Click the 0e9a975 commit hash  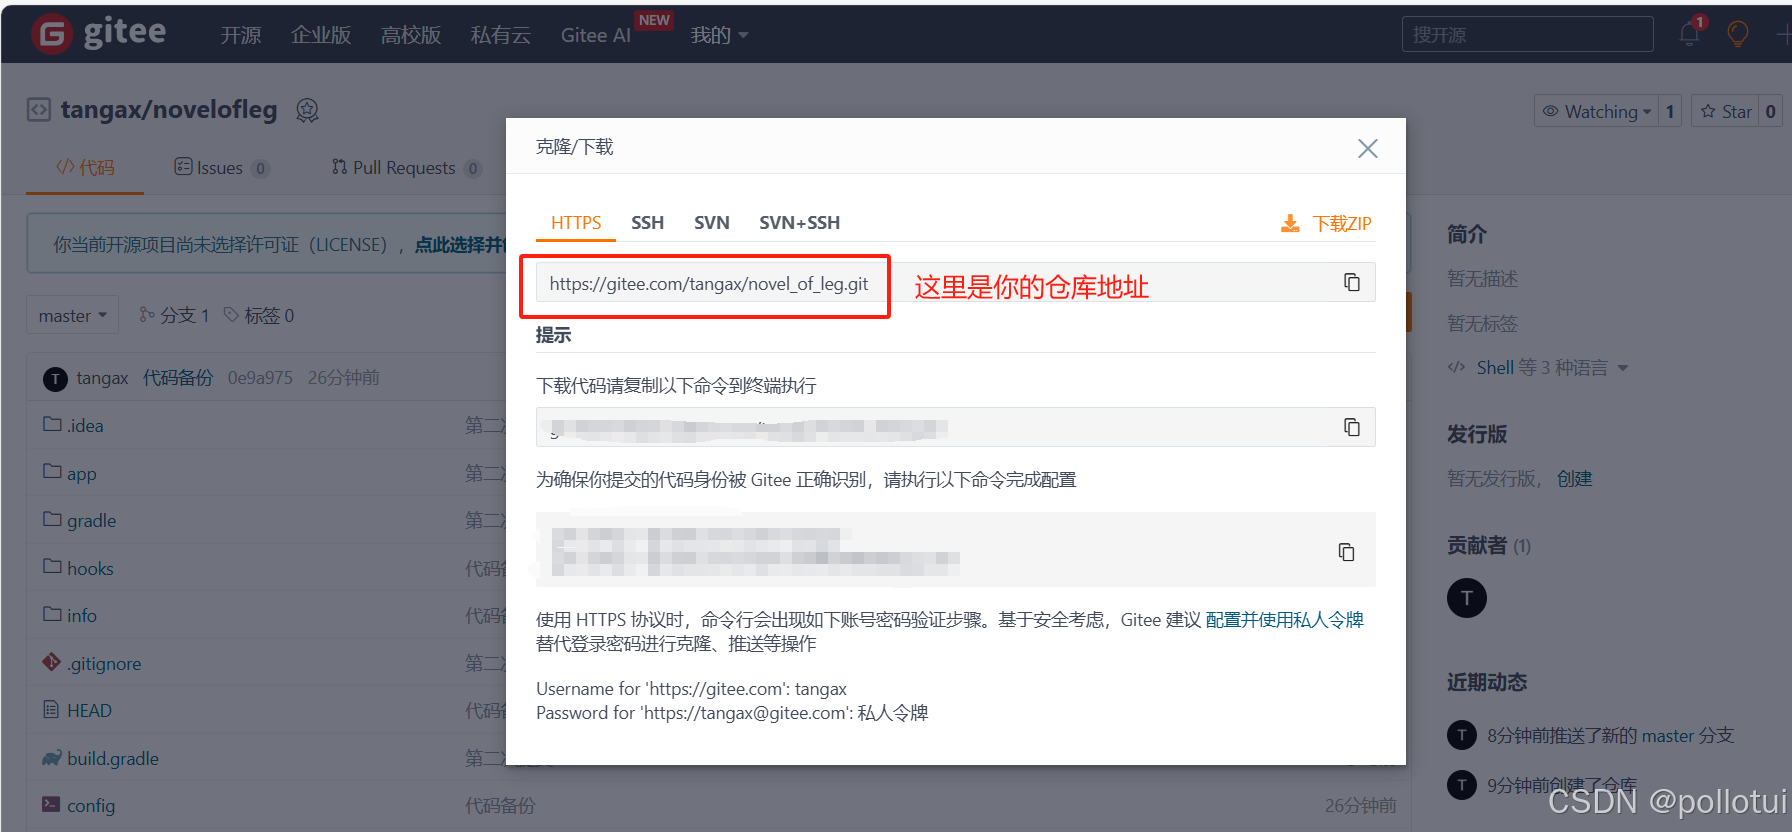pos(260,377)
